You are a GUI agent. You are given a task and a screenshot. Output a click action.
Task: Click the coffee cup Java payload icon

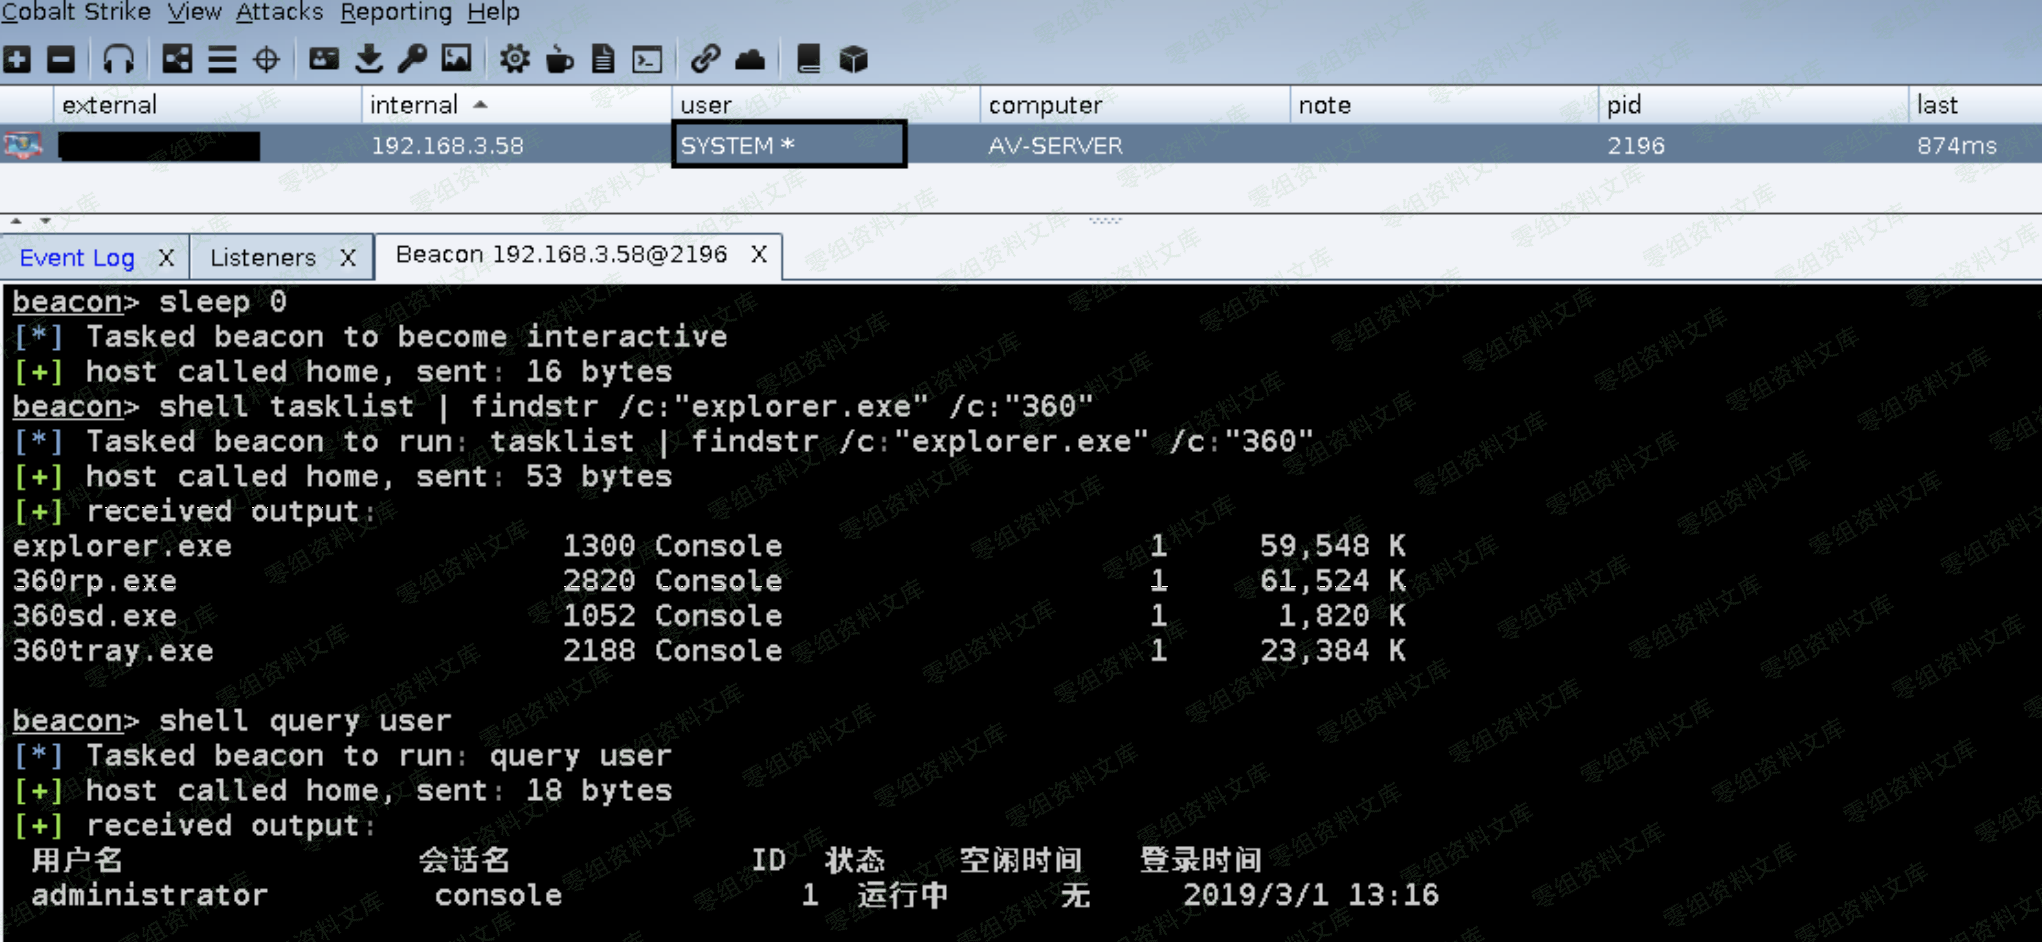point(559,60)
